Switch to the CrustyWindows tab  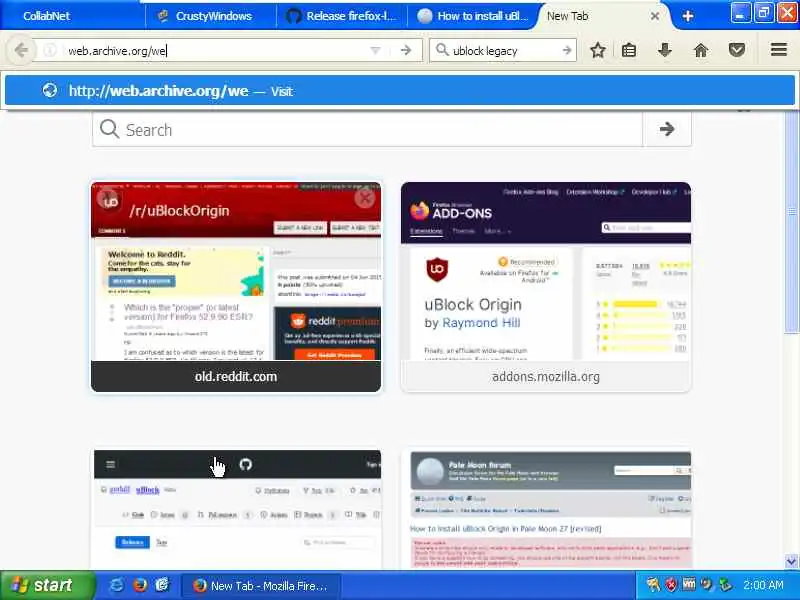(x=212, y=16)
